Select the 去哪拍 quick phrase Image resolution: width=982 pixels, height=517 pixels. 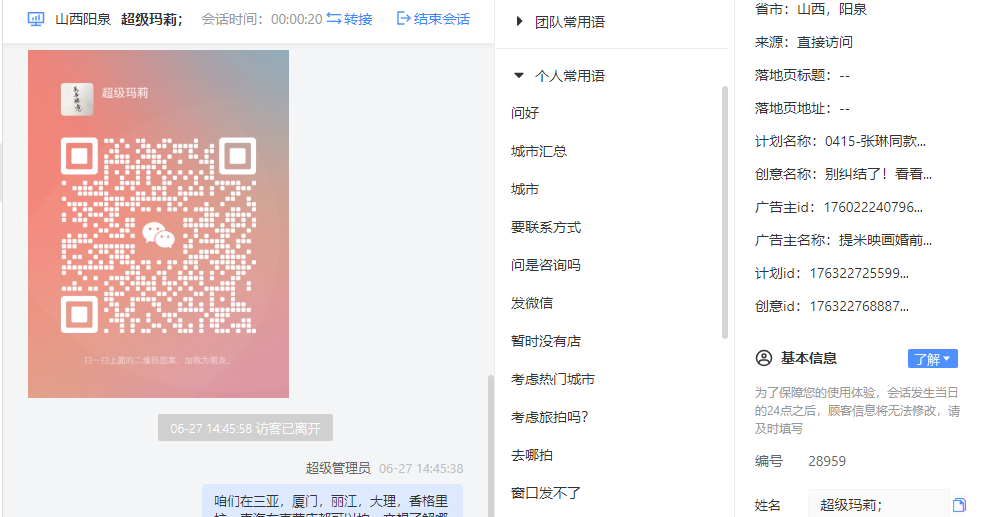[532, 456]
